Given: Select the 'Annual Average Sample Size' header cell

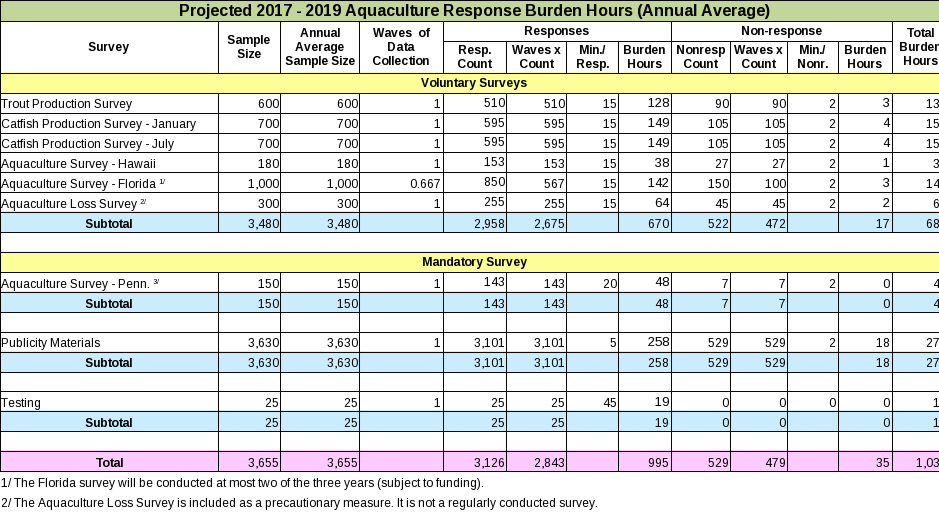Looking at the screenshot, I should tap(320, 47).
